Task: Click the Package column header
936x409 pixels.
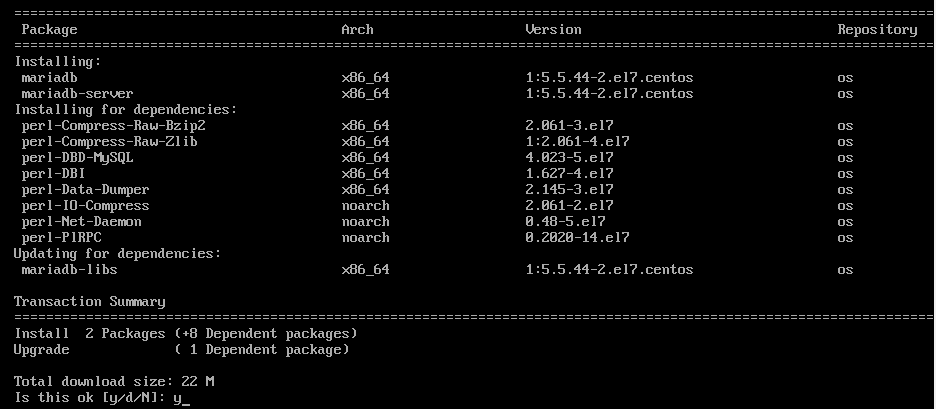Action: tap(50, 30)
